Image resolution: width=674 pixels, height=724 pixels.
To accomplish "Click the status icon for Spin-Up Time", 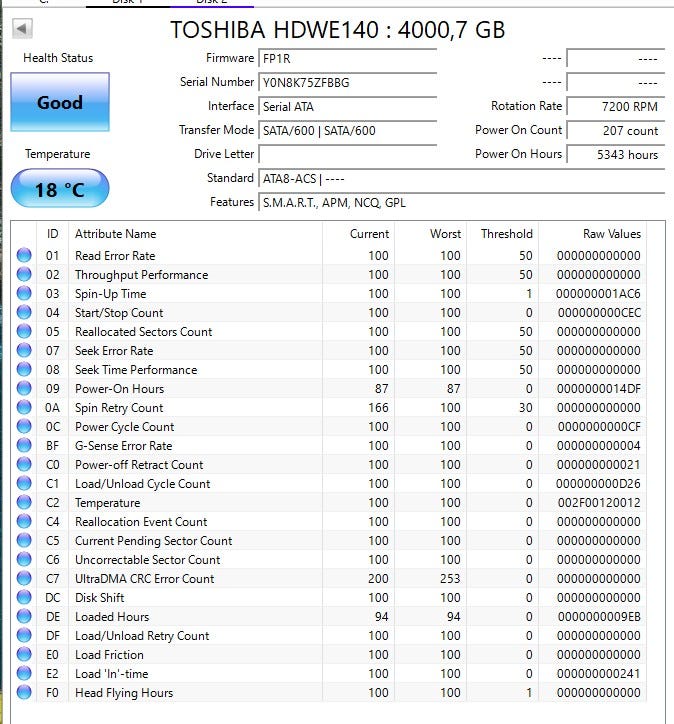I will [x=24, y=293].
